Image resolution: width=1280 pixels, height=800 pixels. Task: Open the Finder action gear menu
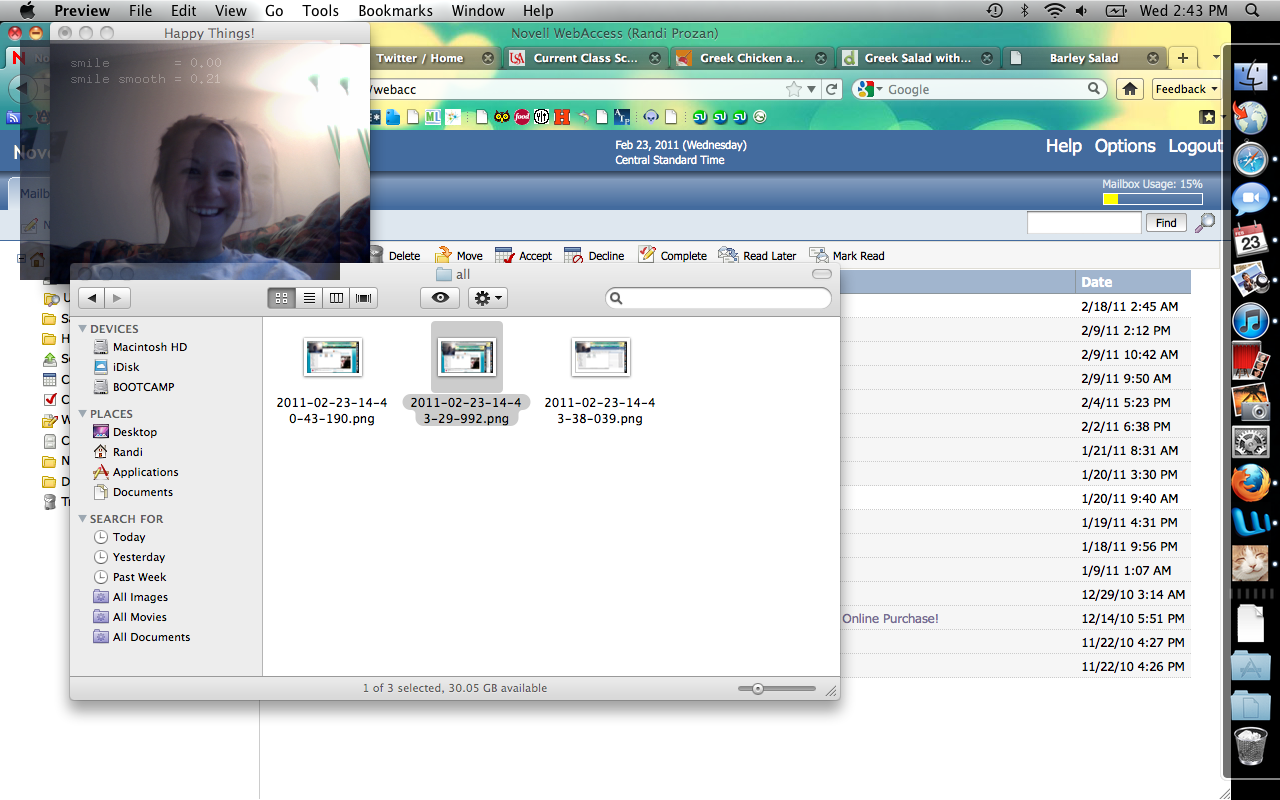487,298
